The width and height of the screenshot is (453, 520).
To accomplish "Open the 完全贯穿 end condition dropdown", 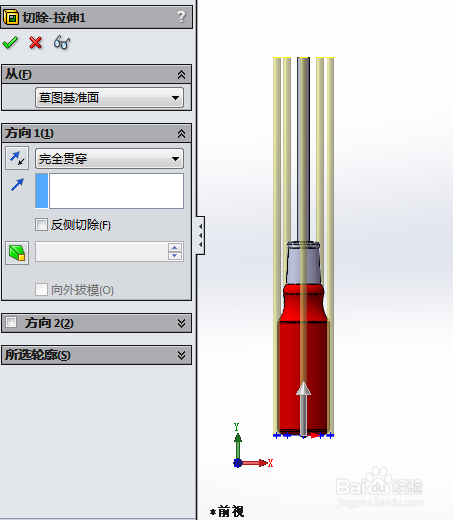I will pyautogui.click(x=109, y=159).
